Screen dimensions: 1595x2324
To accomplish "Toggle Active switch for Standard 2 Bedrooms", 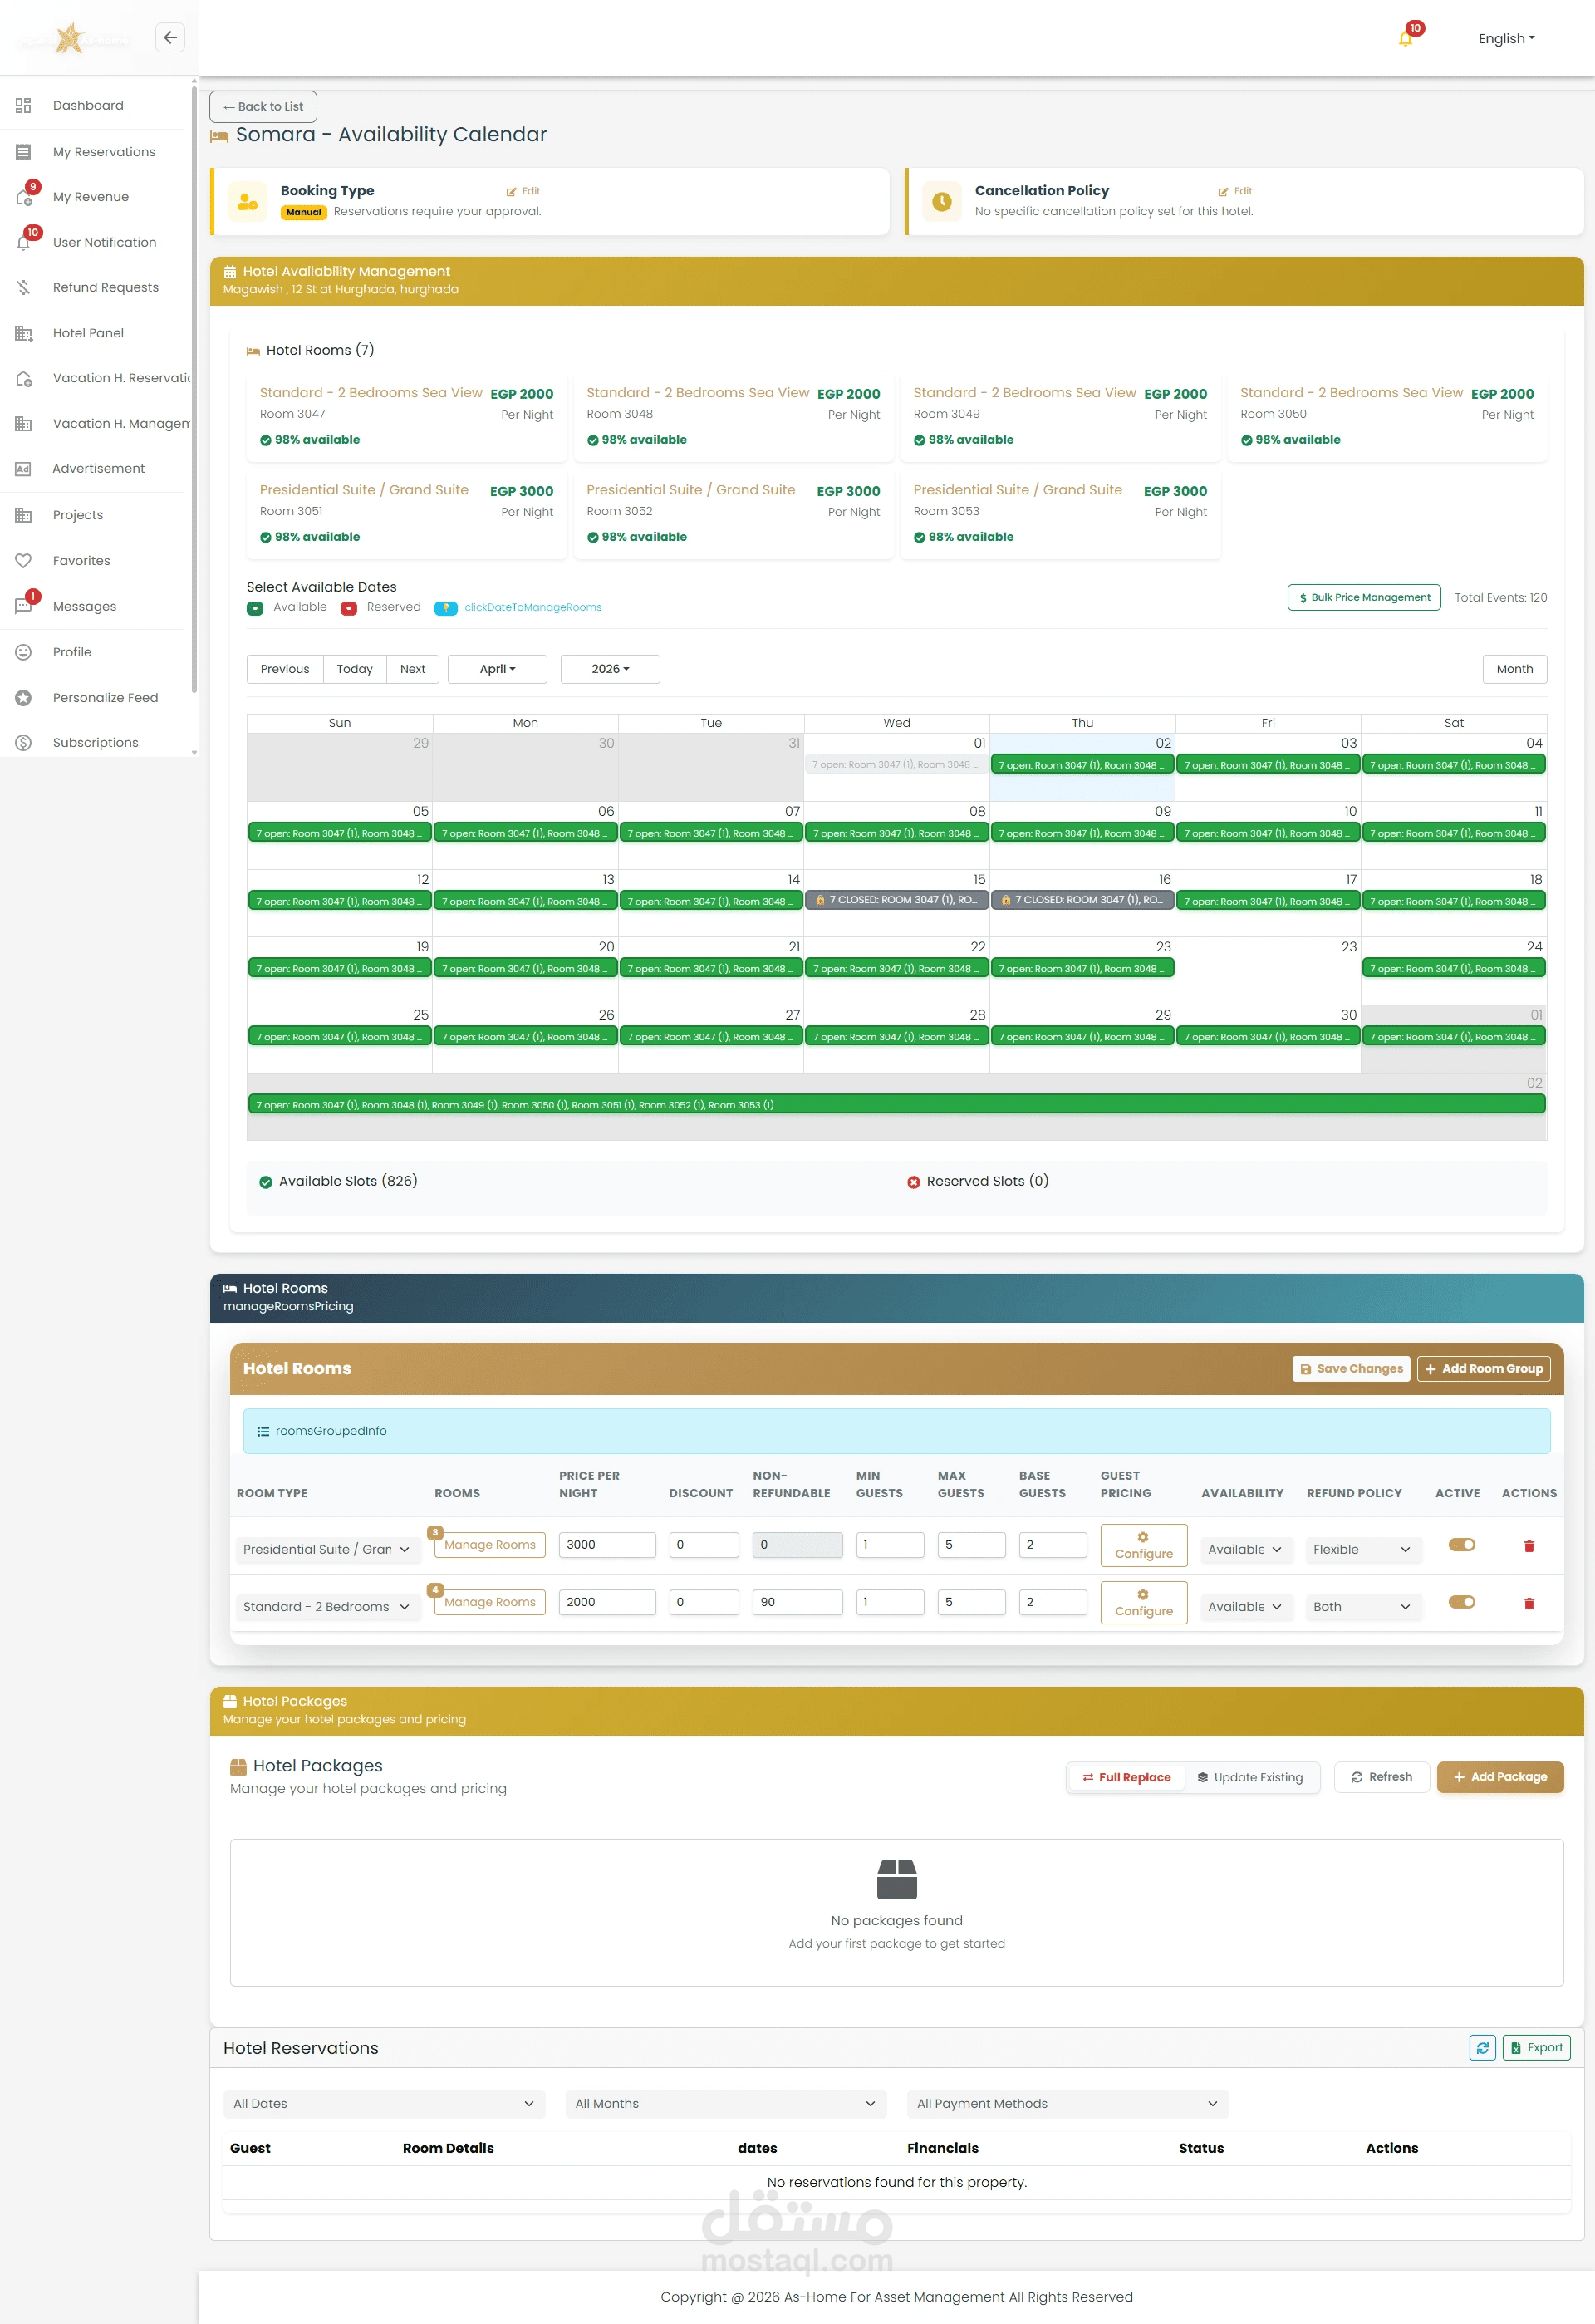I will point(1461,1602).
